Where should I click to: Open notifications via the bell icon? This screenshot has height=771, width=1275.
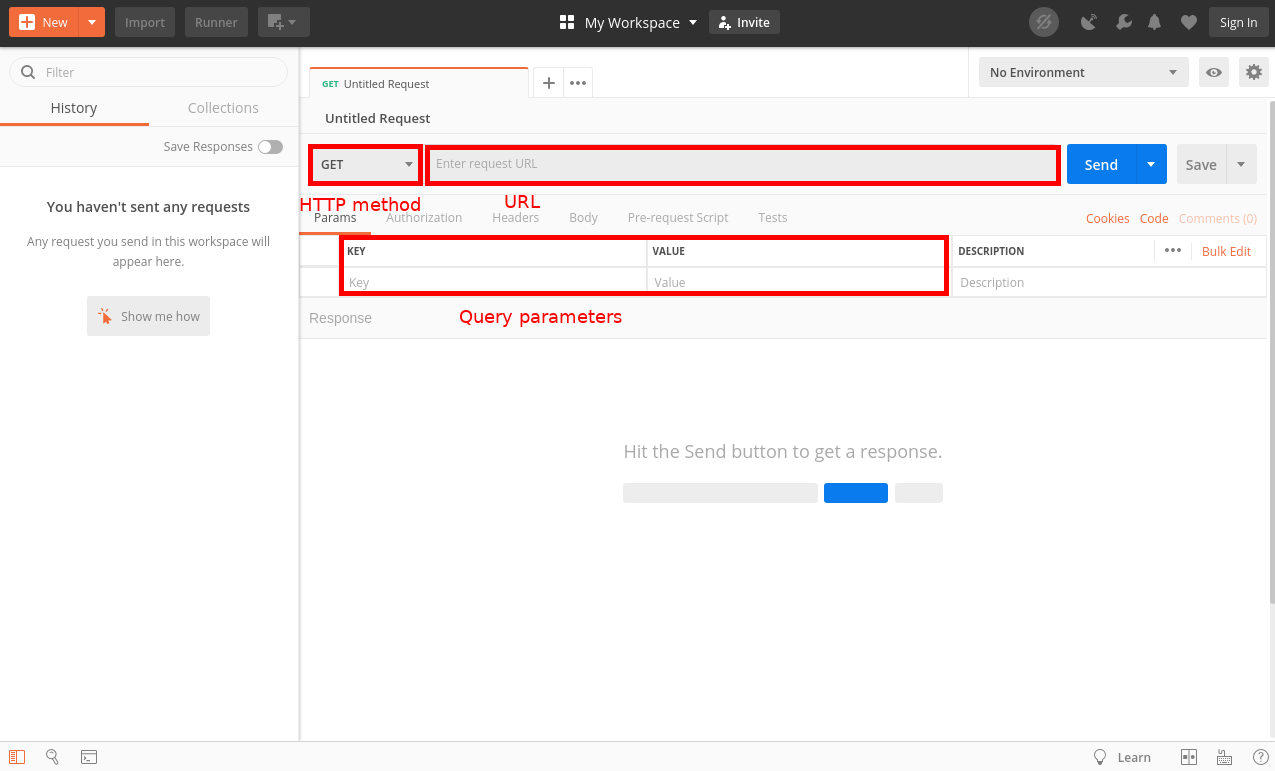coord(1154,22)
